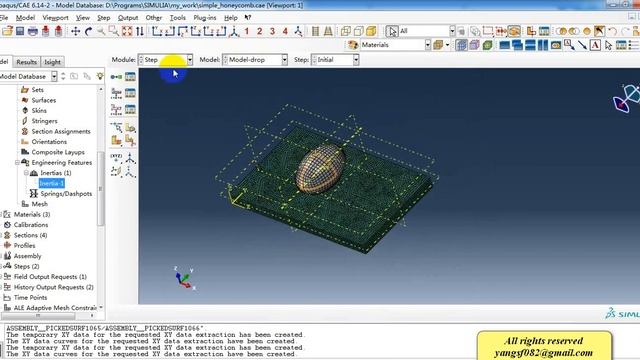Open the Viewport menu

click(x=55, y=18)
